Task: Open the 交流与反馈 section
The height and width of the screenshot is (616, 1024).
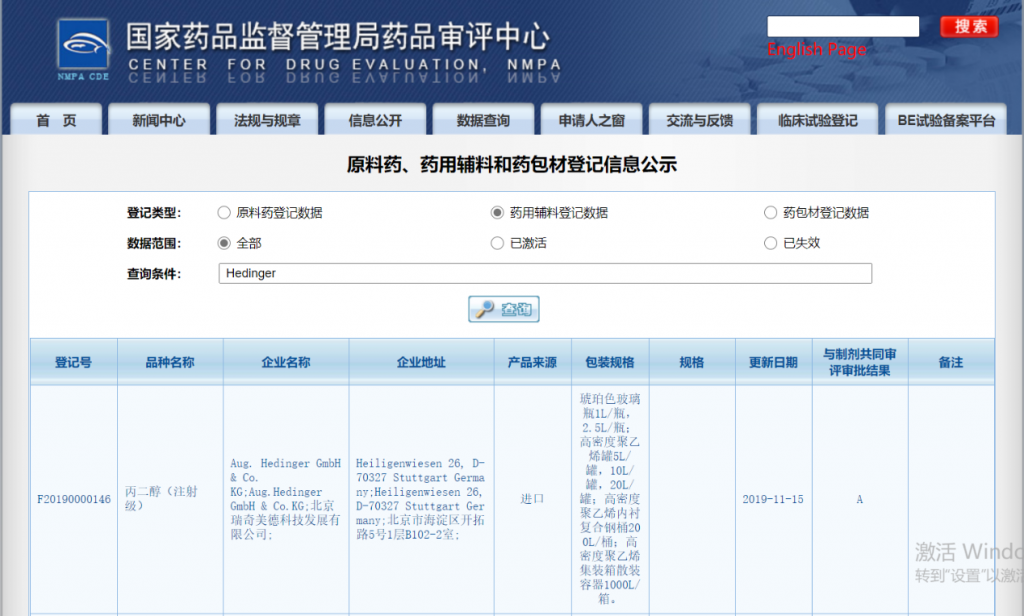Action: (x=699, y=118)
